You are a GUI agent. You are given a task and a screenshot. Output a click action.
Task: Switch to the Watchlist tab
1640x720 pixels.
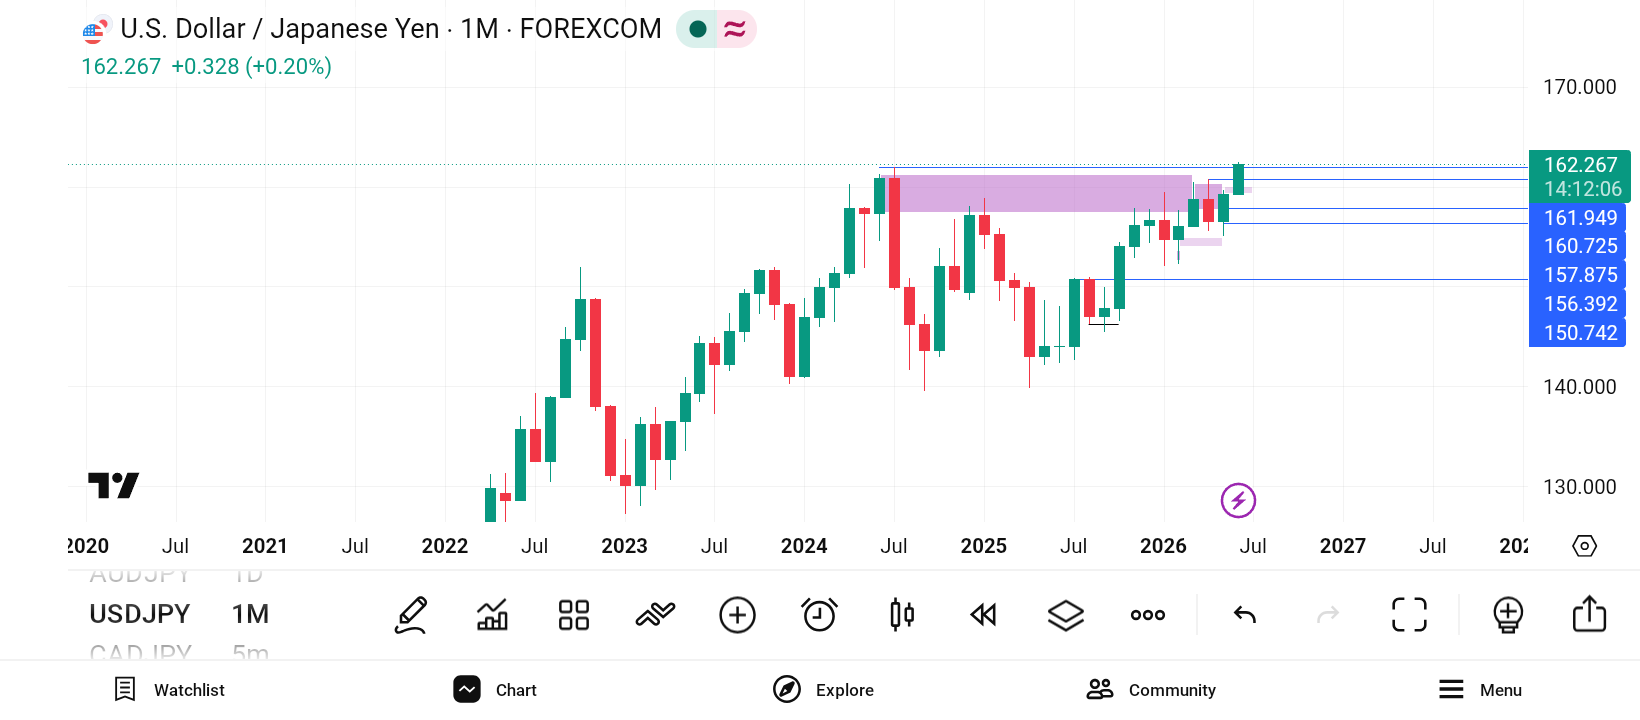pyautogui.click(x=168, y=690)
